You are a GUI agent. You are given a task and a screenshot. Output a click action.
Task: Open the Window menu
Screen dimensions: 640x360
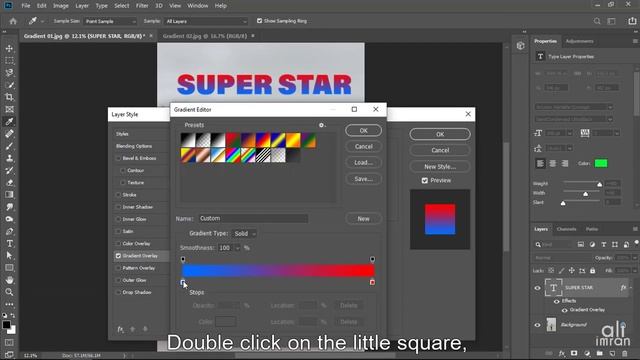point(198,6)
